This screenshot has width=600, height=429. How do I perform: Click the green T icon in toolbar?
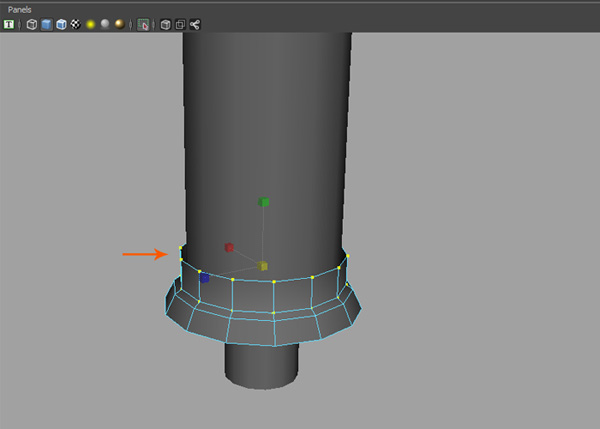point(9,23)
